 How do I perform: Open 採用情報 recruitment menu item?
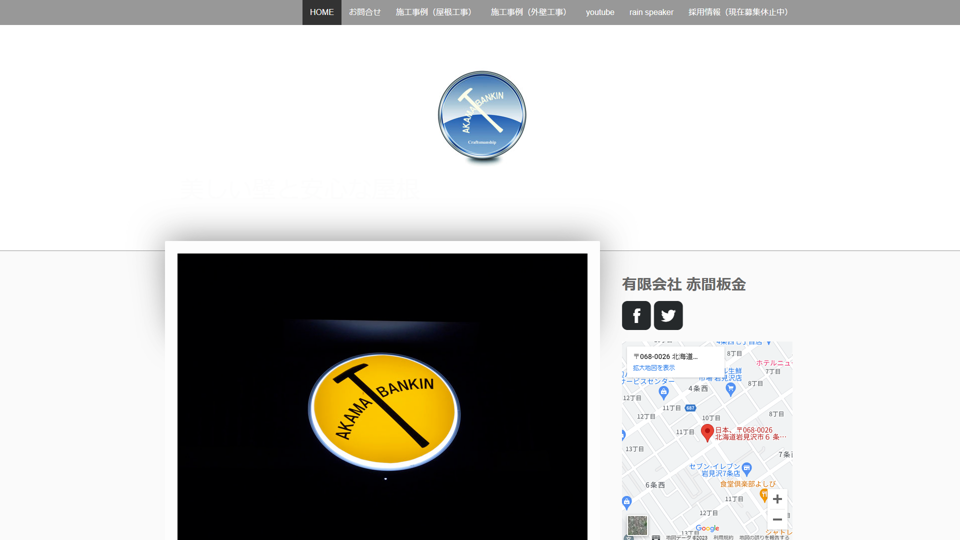coord(740,12)
